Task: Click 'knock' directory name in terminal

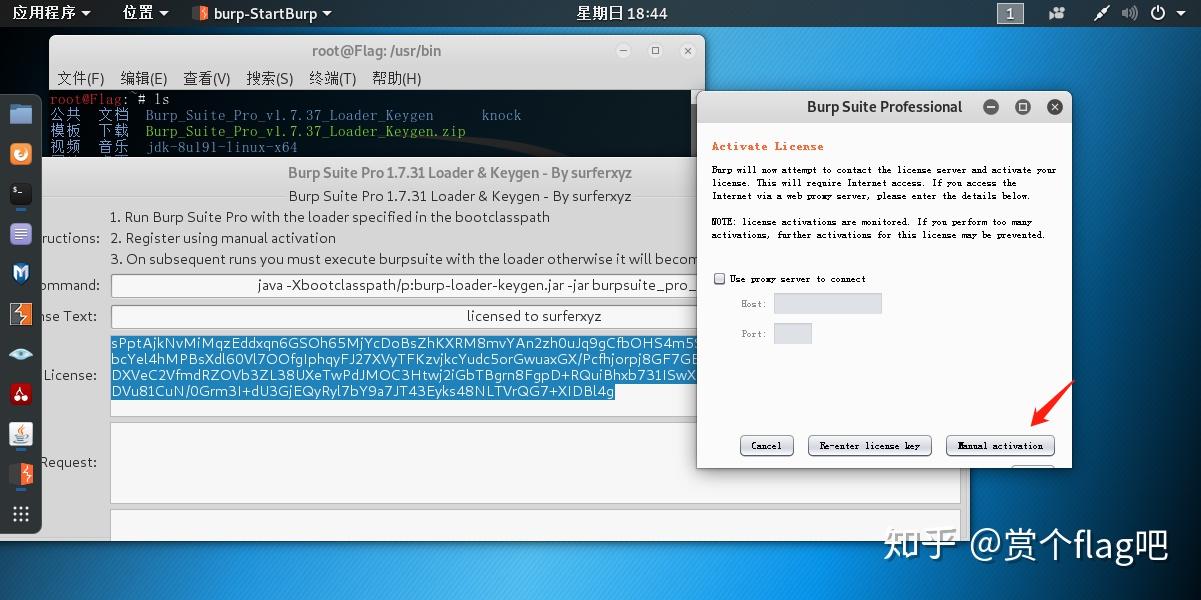Action: click(x=501, y=115)
